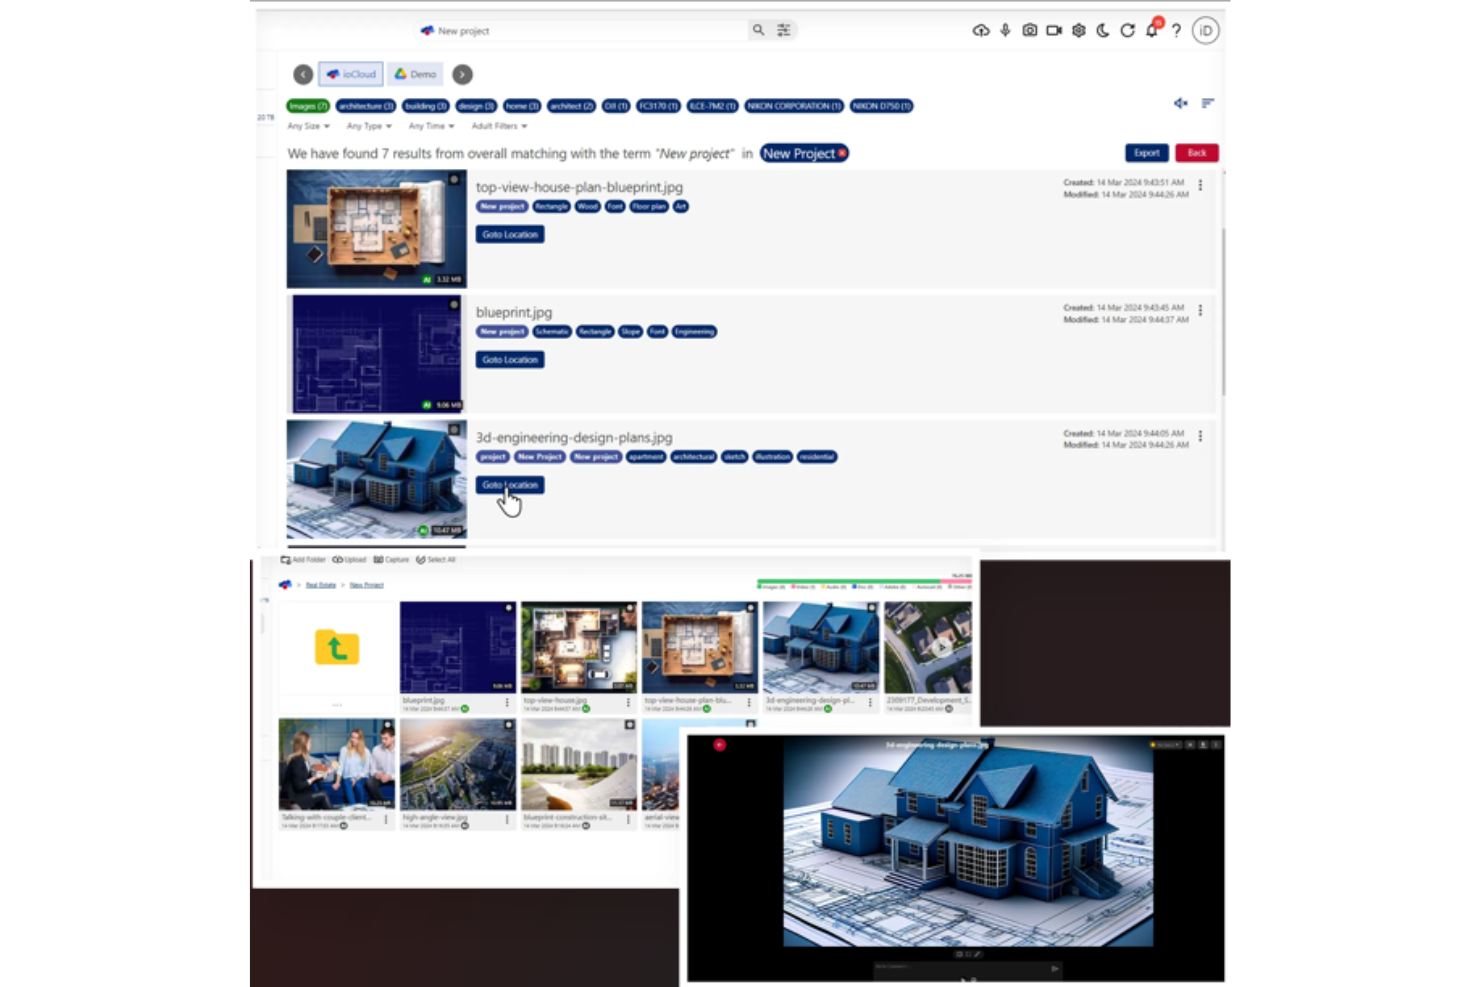Click the red back arrow in image preview
The width and height of the screenshot is (1480, 987).
719,745
